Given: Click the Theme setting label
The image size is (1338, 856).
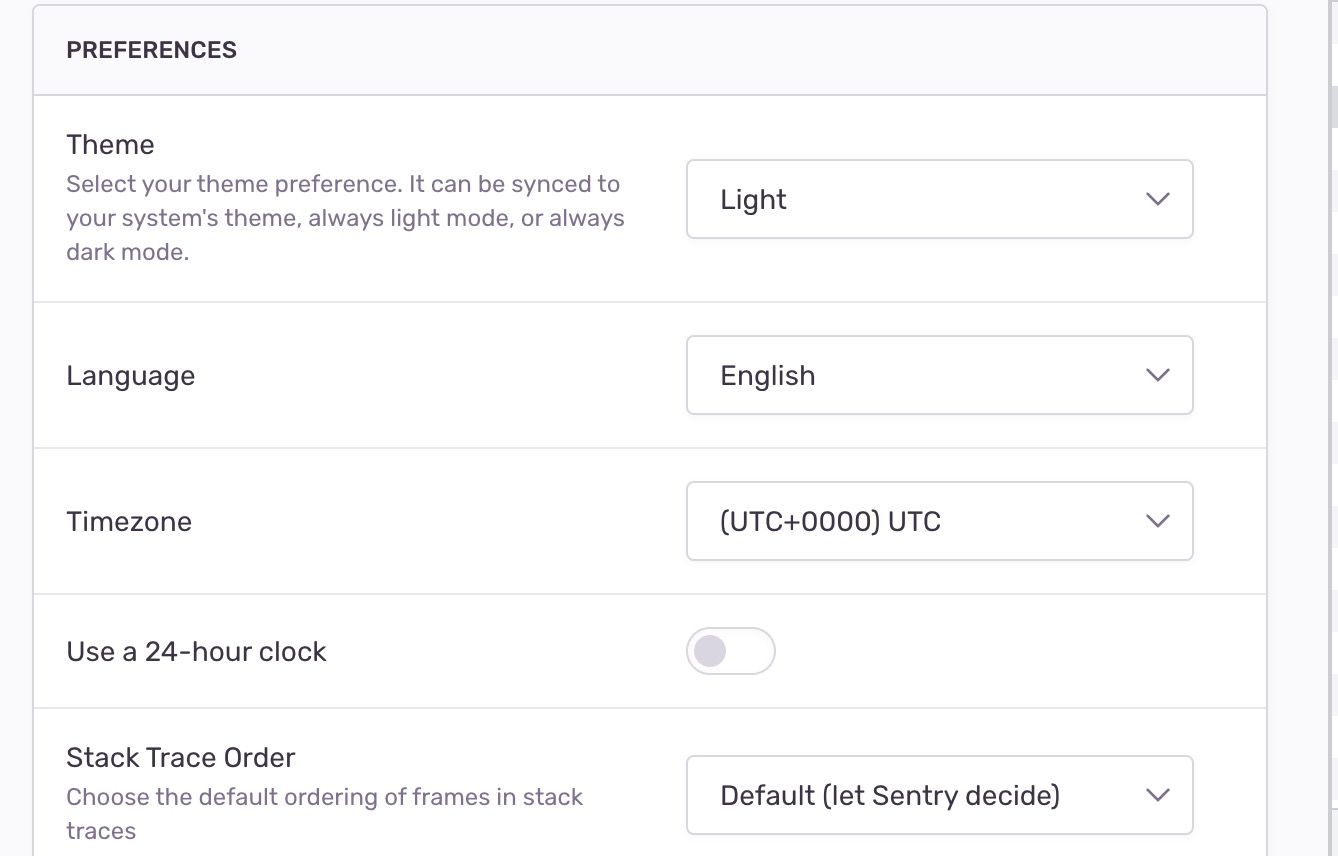Looking at the screenshot, I should (x=110, y=144).
